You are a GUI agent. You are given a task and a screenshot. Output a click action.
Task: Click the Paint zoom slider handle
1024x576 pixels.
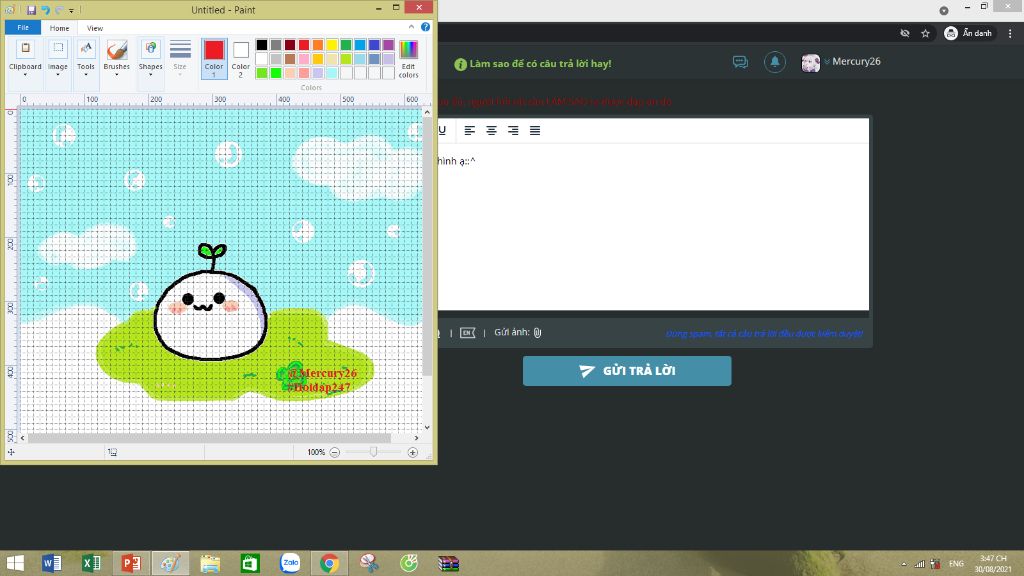click(x=374, y=452)
